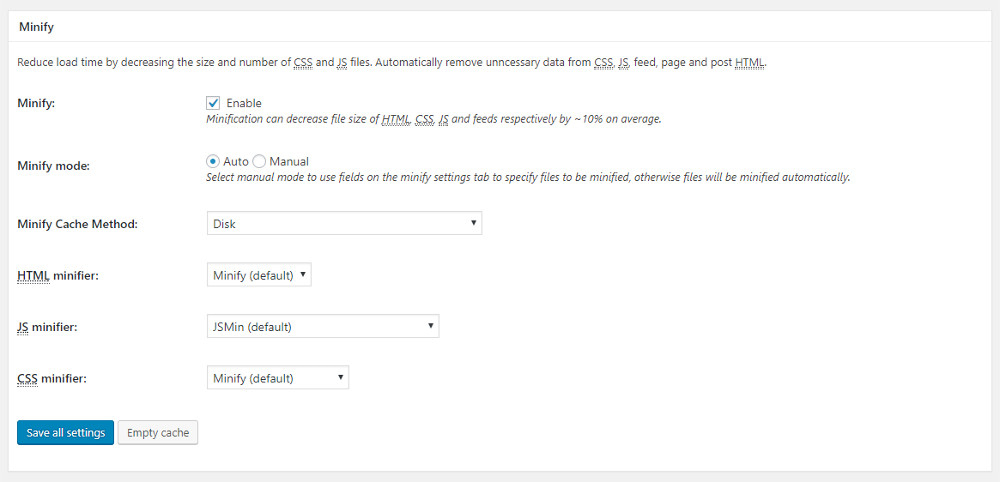This screenshot has width=1000, height=482.
Task: Click the HTML abbreviation ending the top description
Action: [x=749, y=63]
